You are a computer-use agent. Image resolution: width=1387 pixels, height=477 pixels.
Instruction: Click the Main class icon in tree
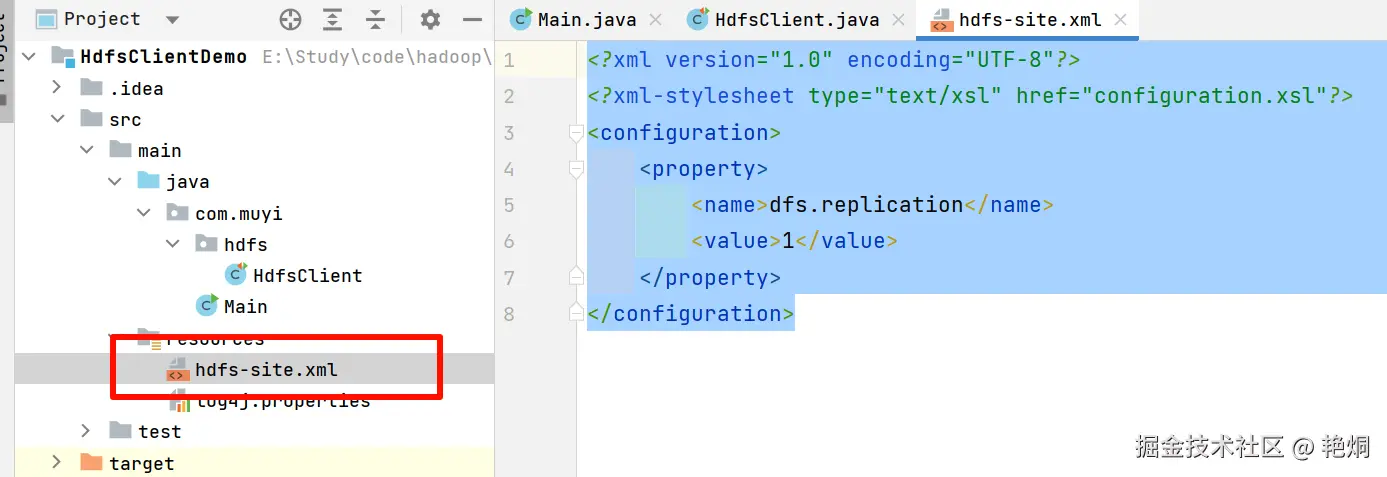(x=207, y=305)
